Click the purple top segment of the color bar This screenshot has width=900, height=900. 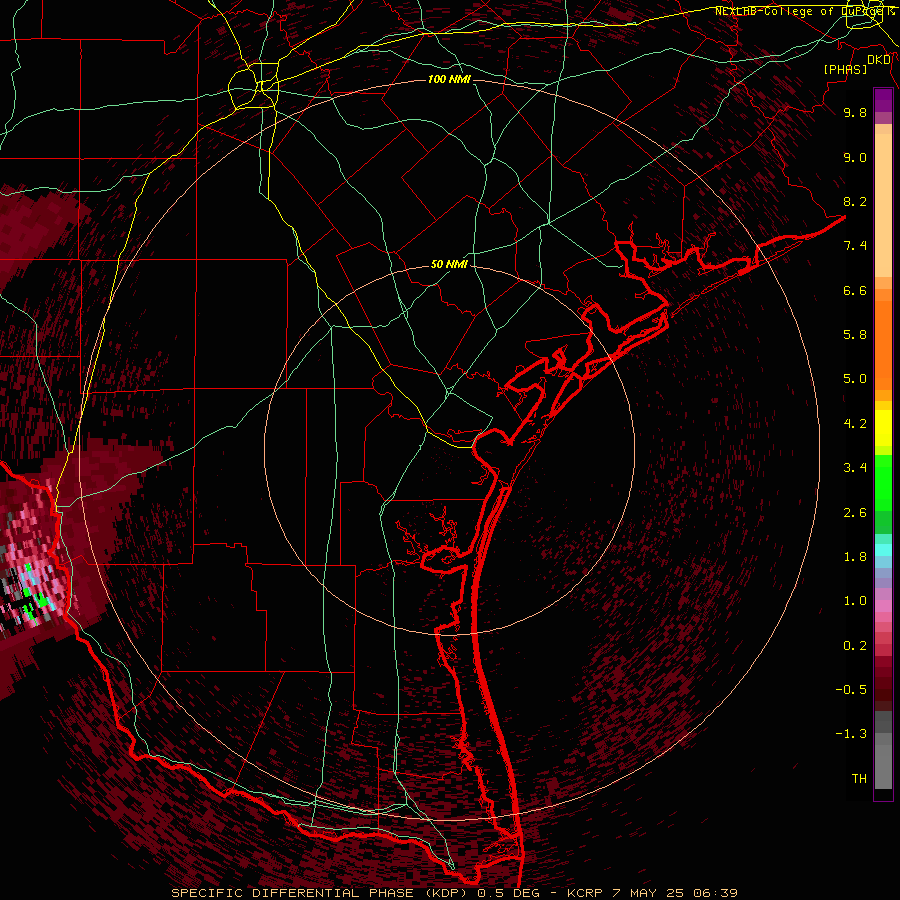[883, 100]
